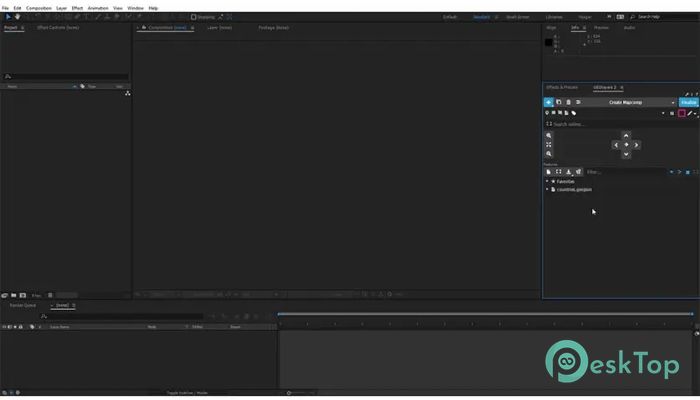
Task: Switch to the Render Queue tab
Action: click(23, 306)
